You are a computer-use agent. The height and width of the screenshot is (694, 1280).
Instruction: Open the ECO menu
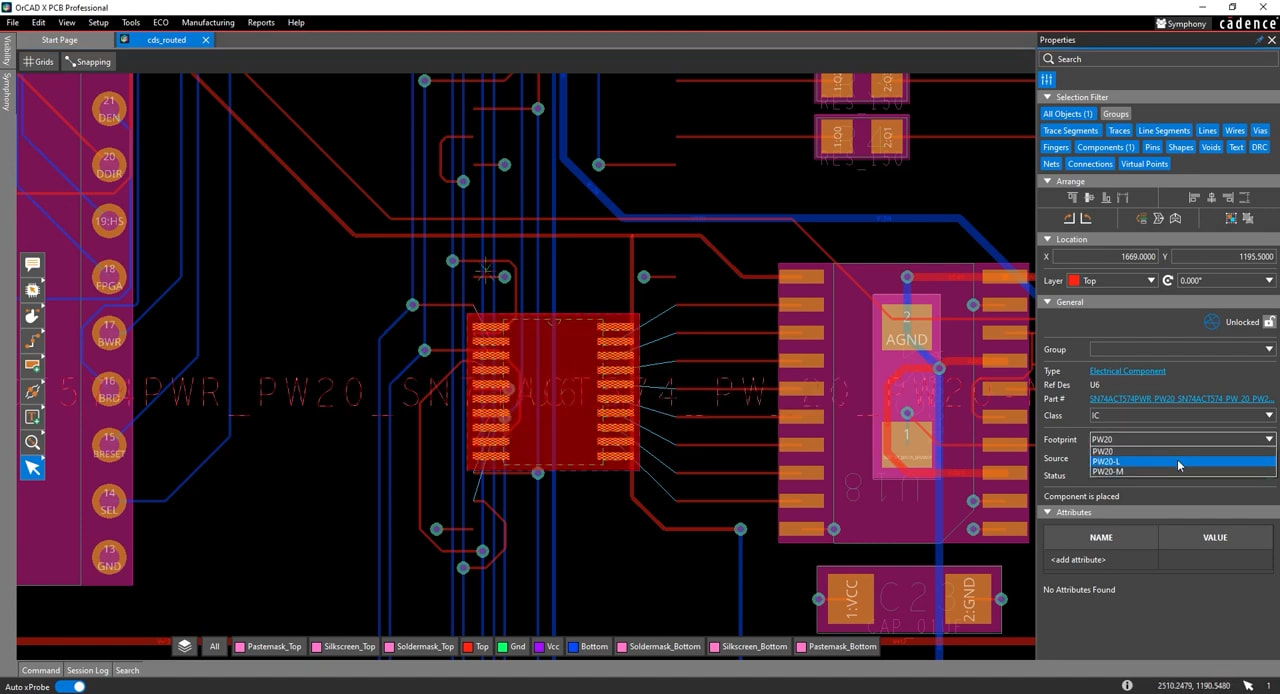point(160,22)
